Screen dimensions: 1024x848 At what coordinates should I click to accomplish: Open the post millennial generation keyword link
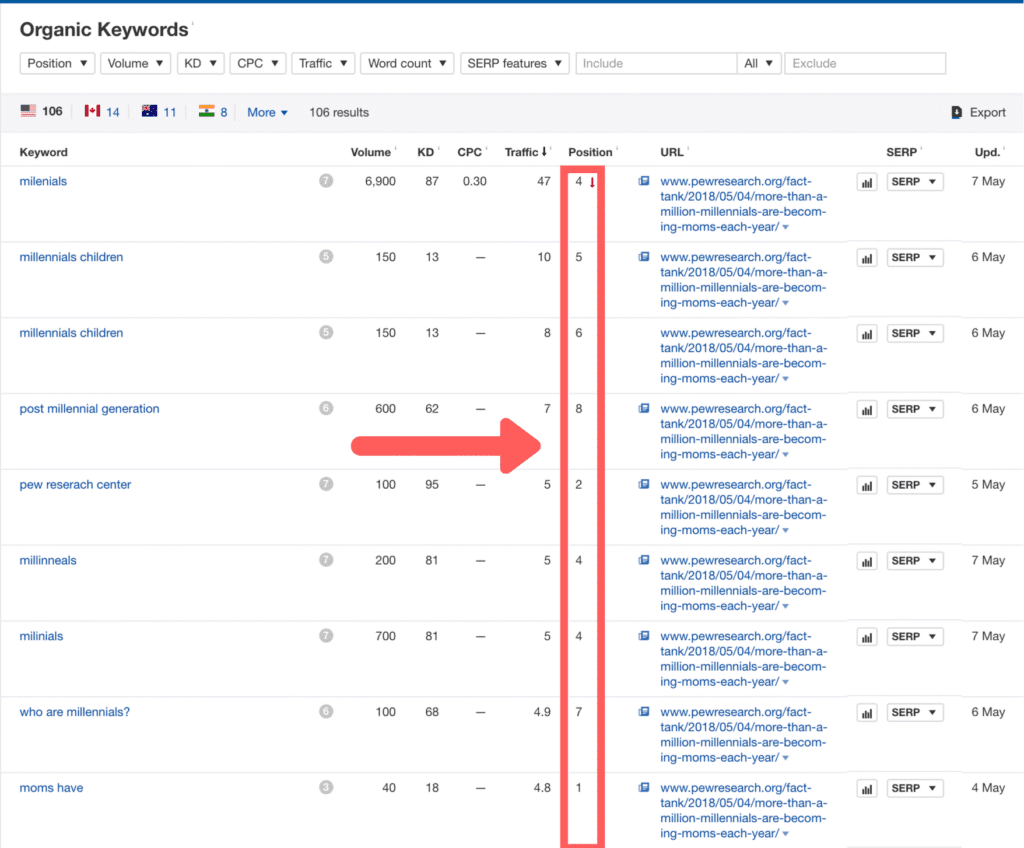pos(89,409)
